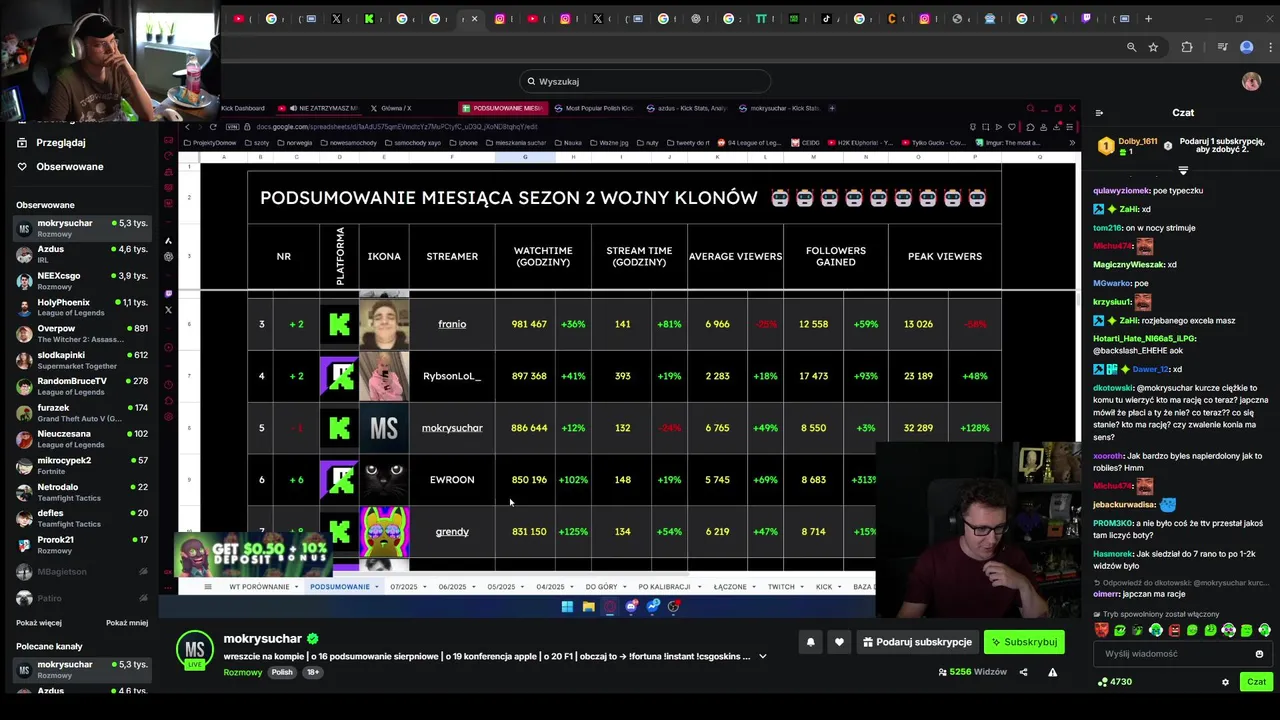Click the franio streamer name in spreadsheet
The width and height of the screenshot is (1280, 720).
452,324
